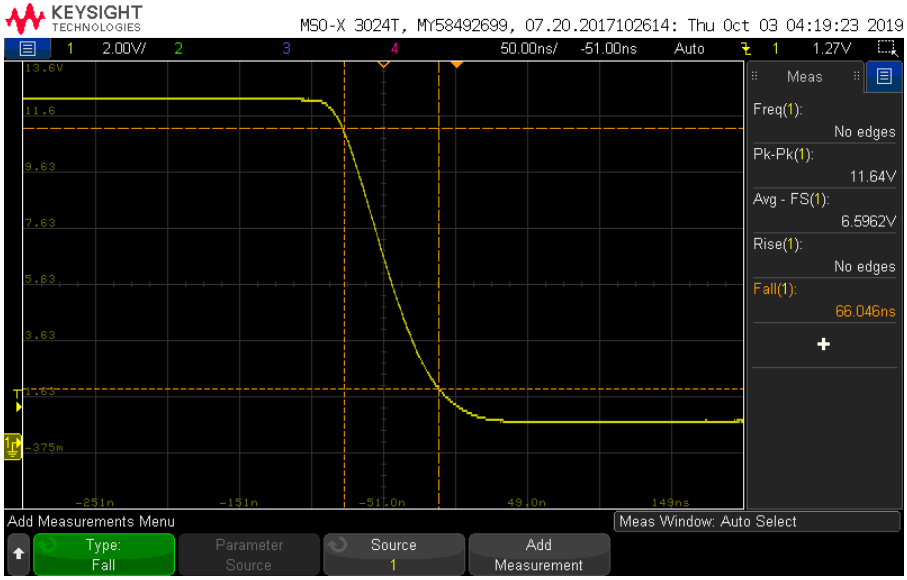Click the Parameter Source softkey

coord(249,555)
